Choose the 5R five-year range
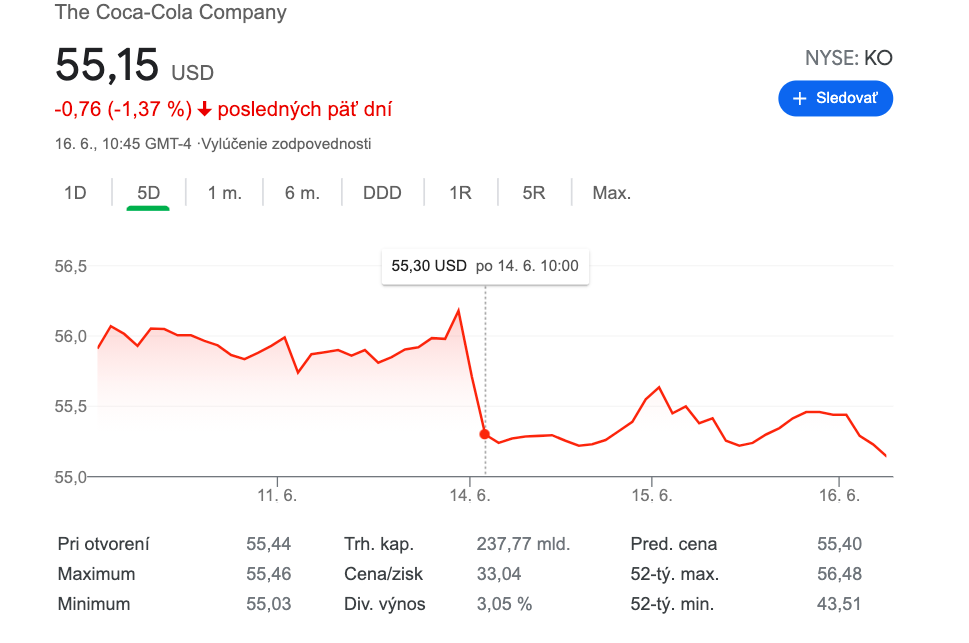The height and width of the screenshot is (643, 969). (x=534, y=193)
